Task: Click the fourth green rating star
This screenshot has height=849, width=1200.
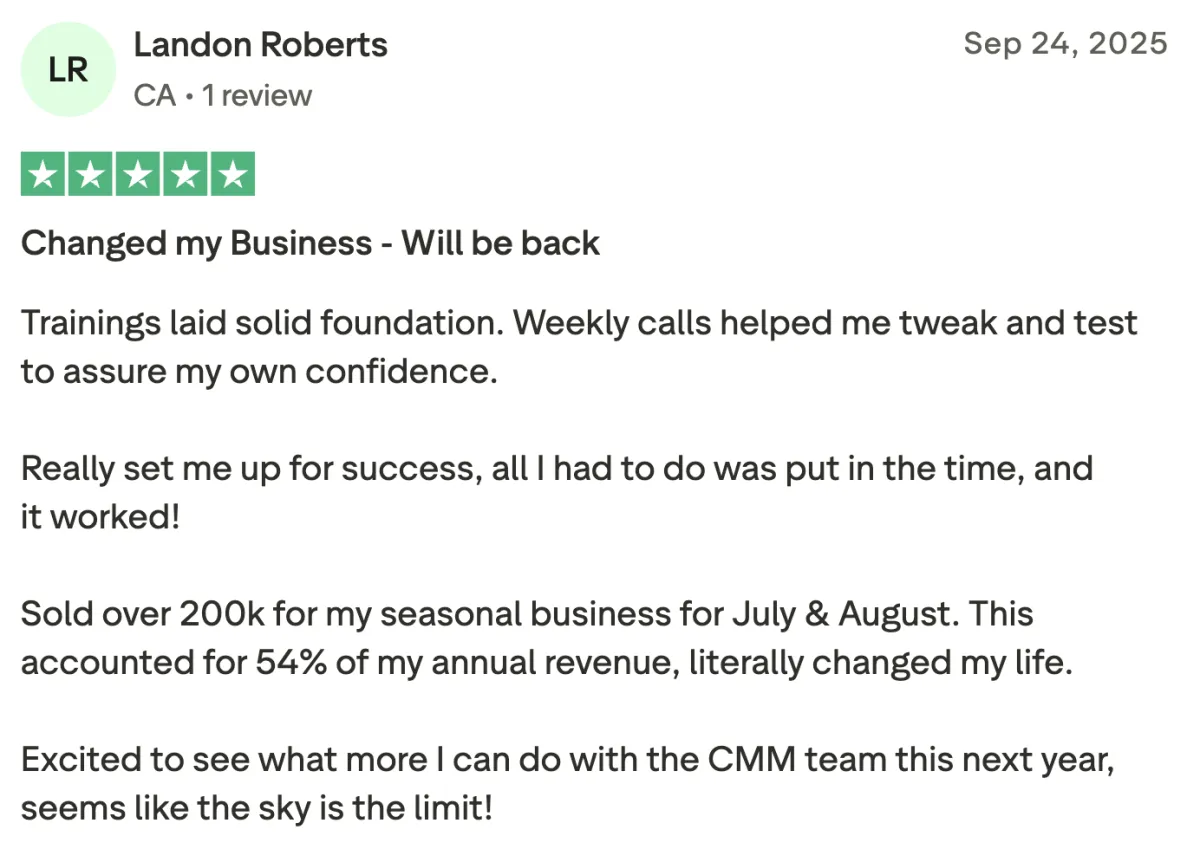Action: pyautogui.click(x=185, y=175)
